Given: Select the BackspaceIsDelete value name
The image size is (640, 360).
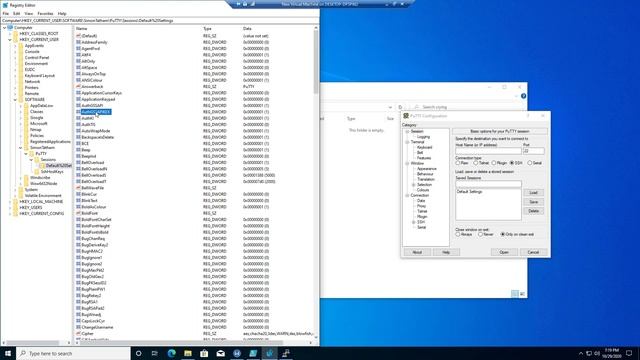Looking at the screenshot, I should (98, 137).
